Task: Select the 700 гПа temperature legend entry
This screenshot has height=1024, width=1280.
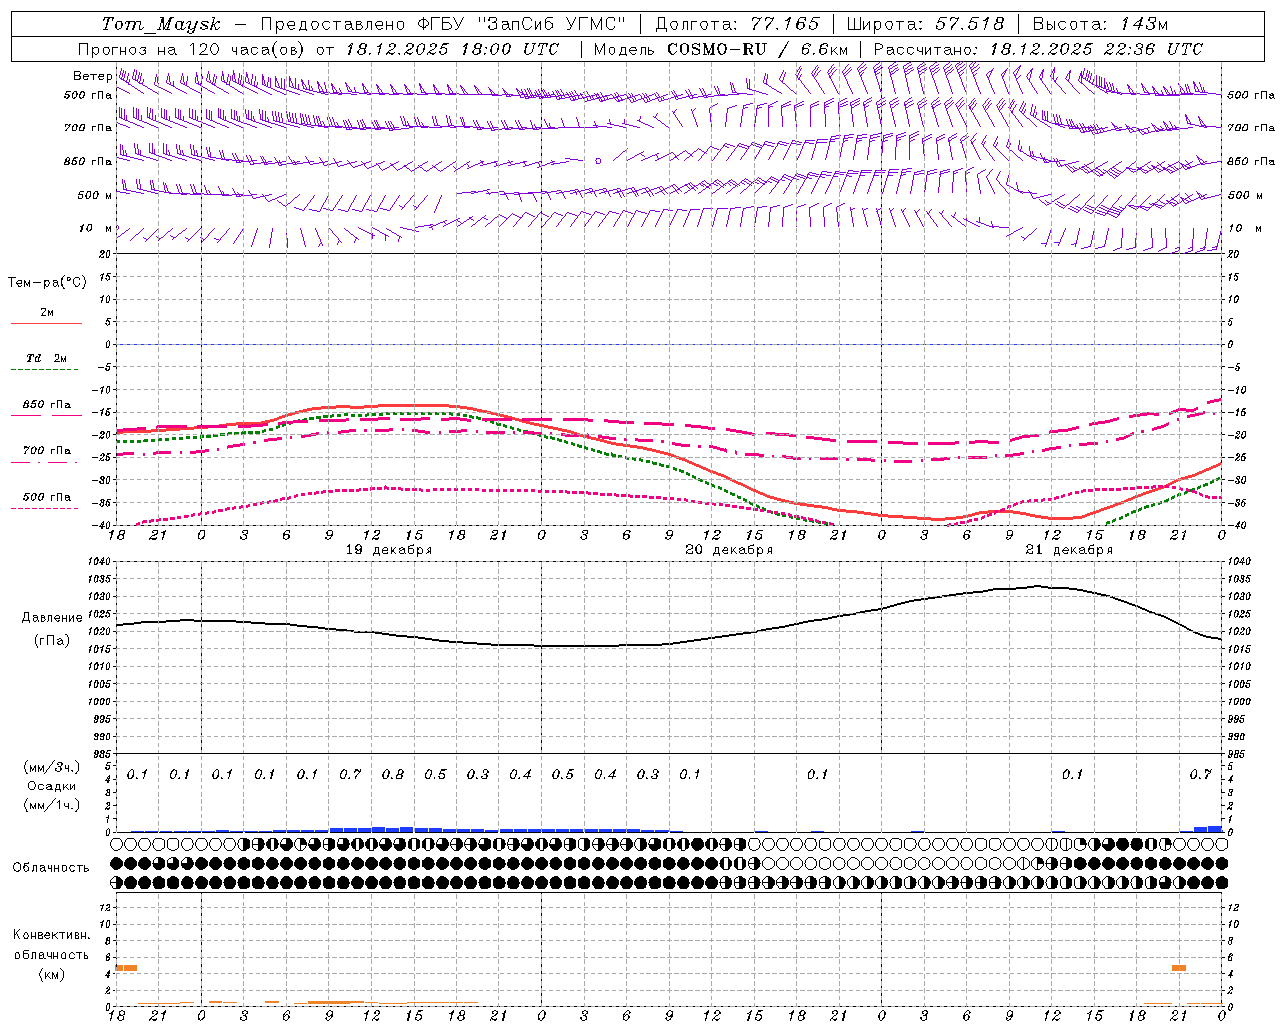Action: [46, 451]
